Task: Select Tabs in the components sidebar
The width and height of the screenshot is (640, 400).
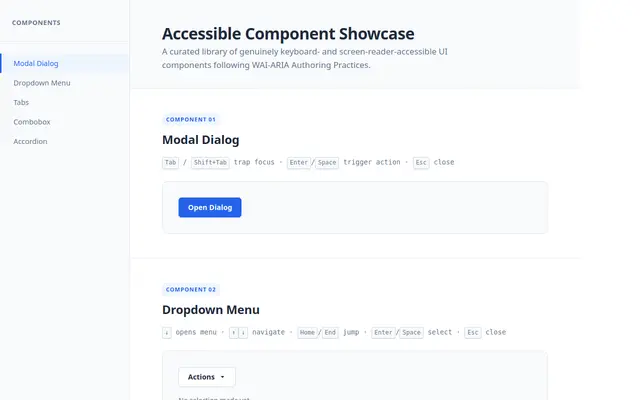Action: point(64,102)
